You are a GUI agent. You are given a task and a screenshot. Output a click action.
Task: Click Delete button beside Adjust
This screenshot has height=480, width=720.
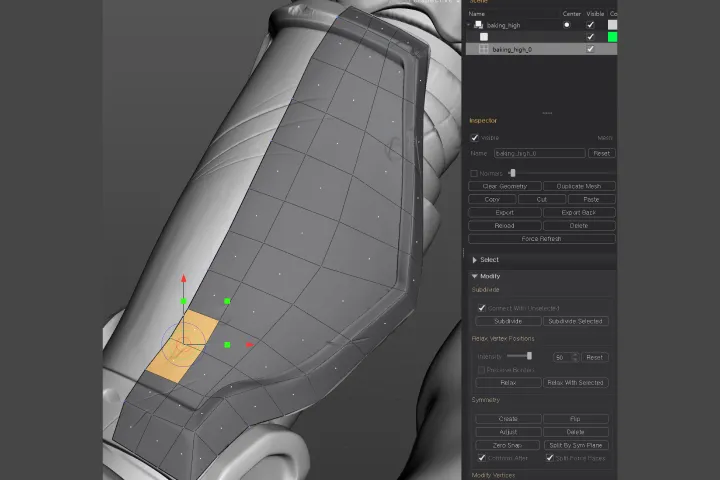pos(576,432)
